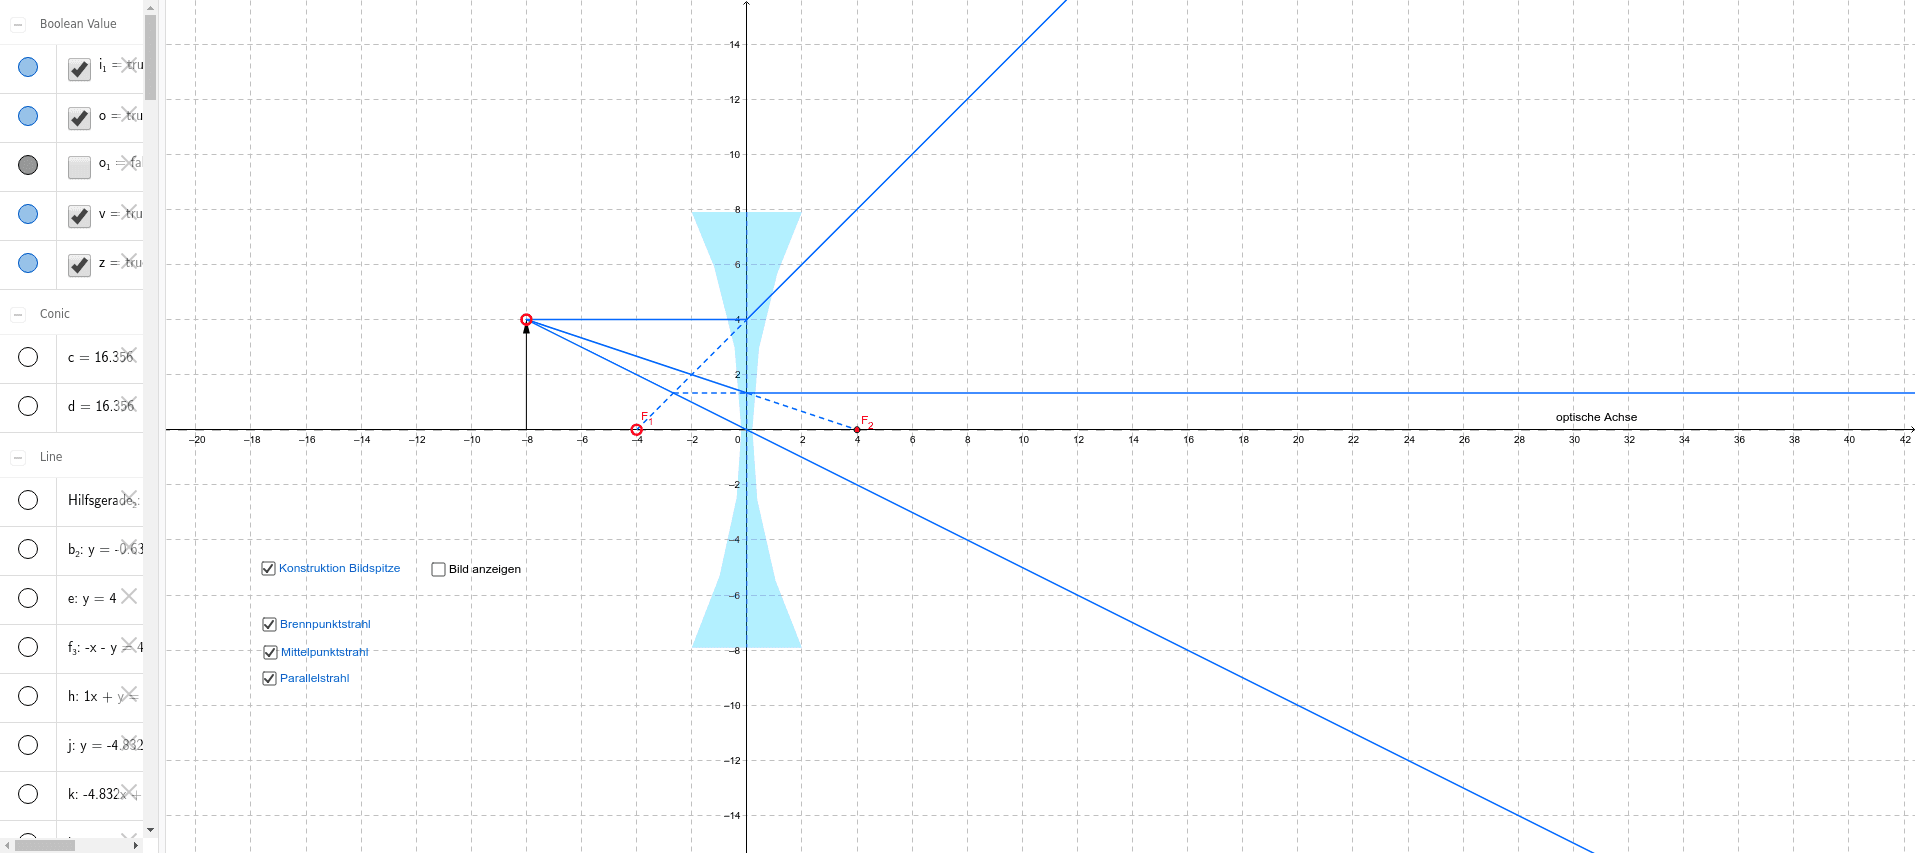Click scroll left arrow of algebra panel
The height and width of the screenshot is (855, 1917).
click(7, 846)
